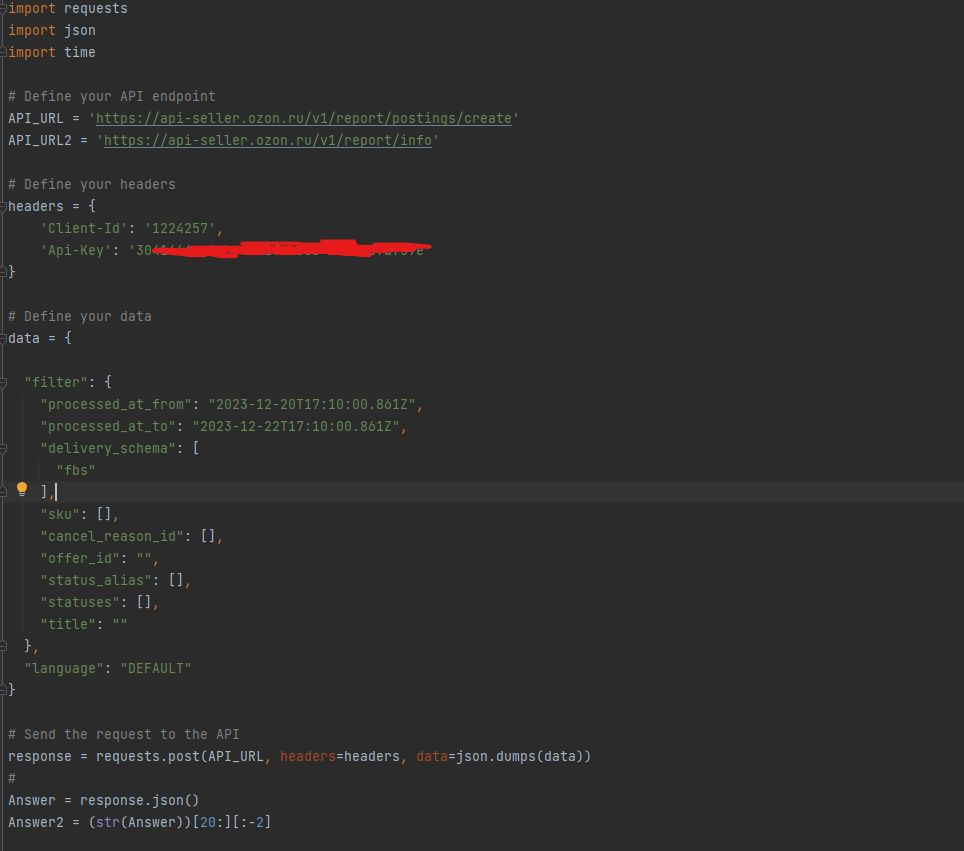Click the 'Client-Id' header key

pyautogui.click(x=84, y=228)
